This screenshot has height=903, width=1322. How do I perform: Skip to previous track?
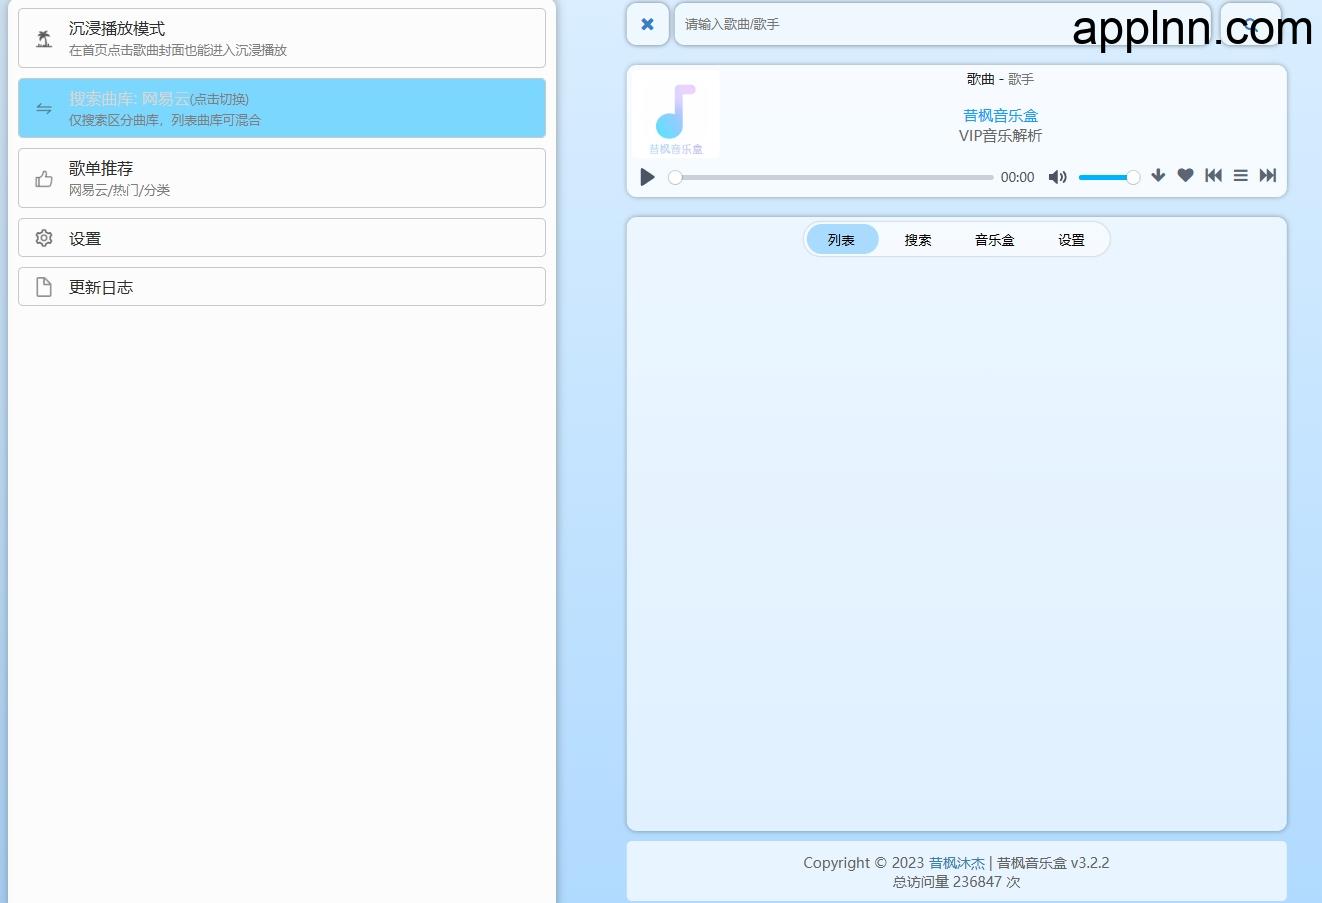pos(1213,176)
